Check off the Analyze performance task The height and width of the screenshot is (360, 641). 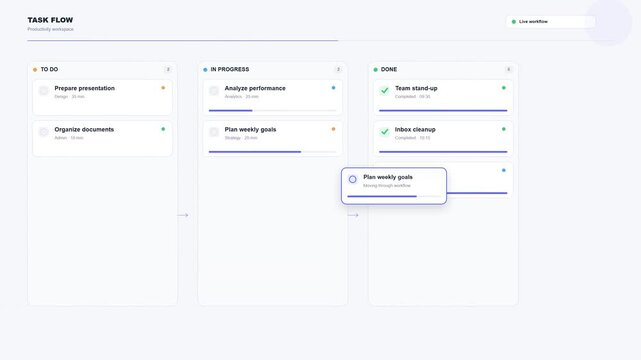214,91
